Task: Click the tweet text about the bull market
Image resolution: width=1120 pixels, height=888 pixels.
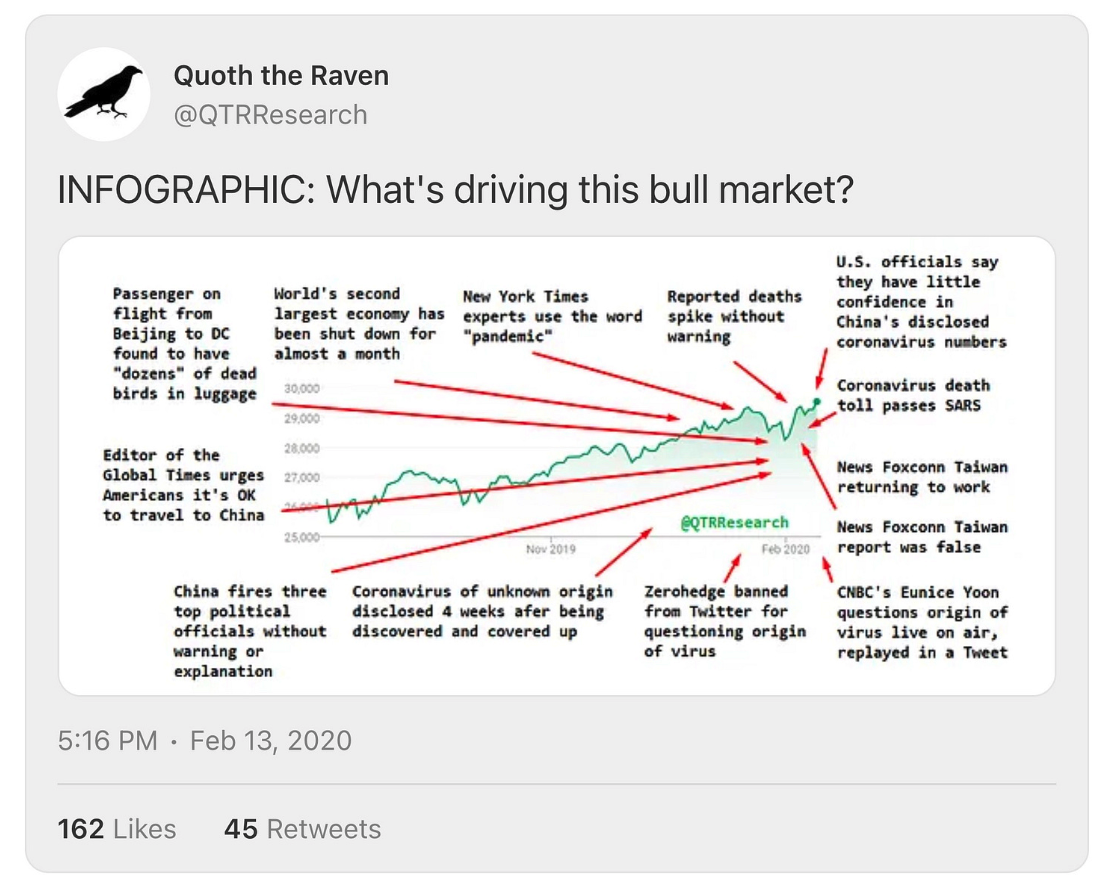Action: click(455, 189)
